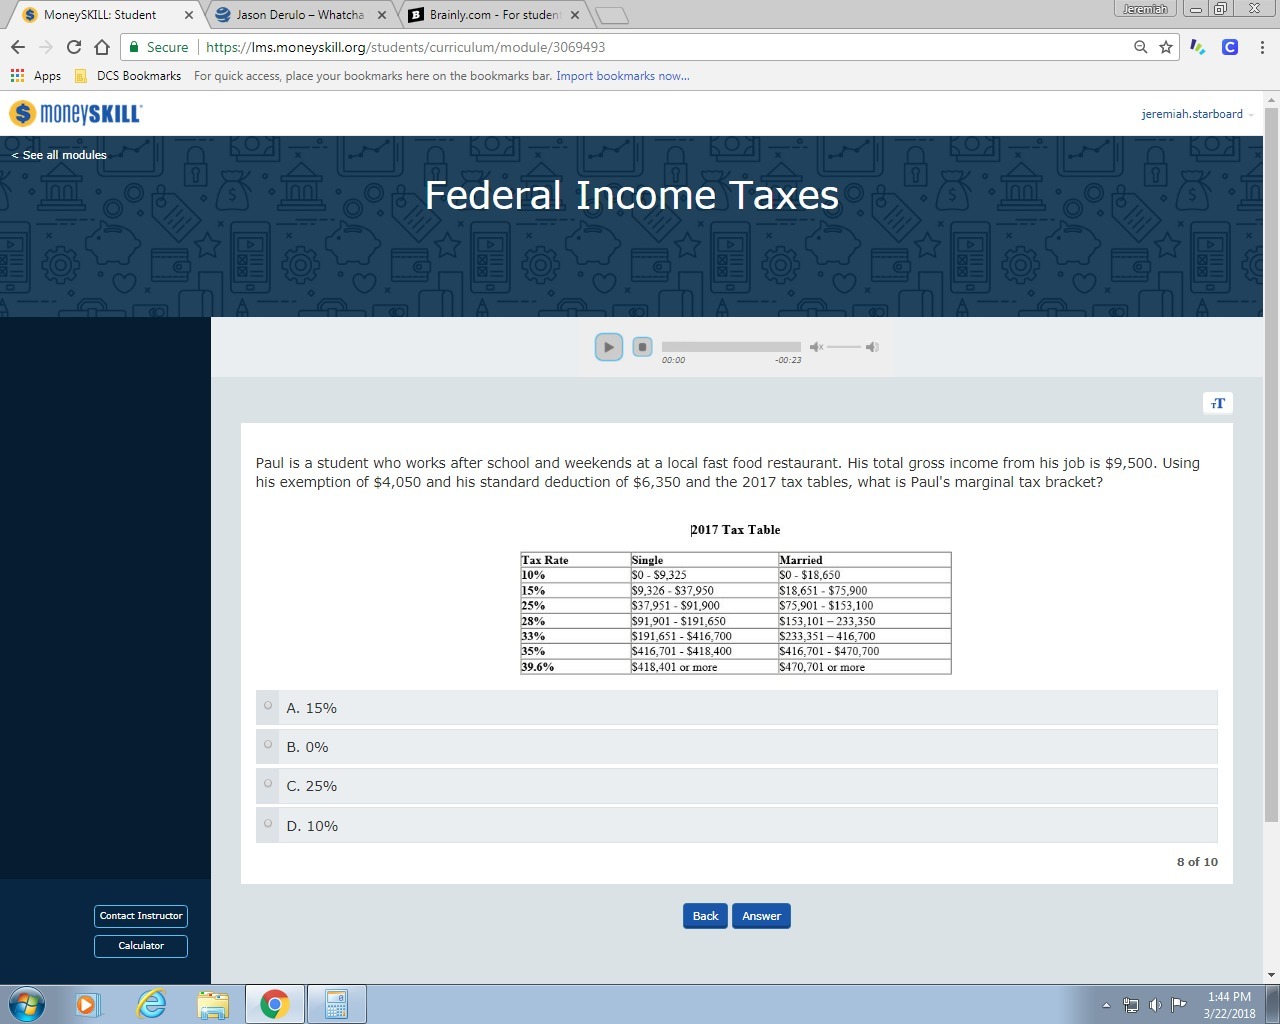
Task: Reload the current page
Action: point(74,47)
